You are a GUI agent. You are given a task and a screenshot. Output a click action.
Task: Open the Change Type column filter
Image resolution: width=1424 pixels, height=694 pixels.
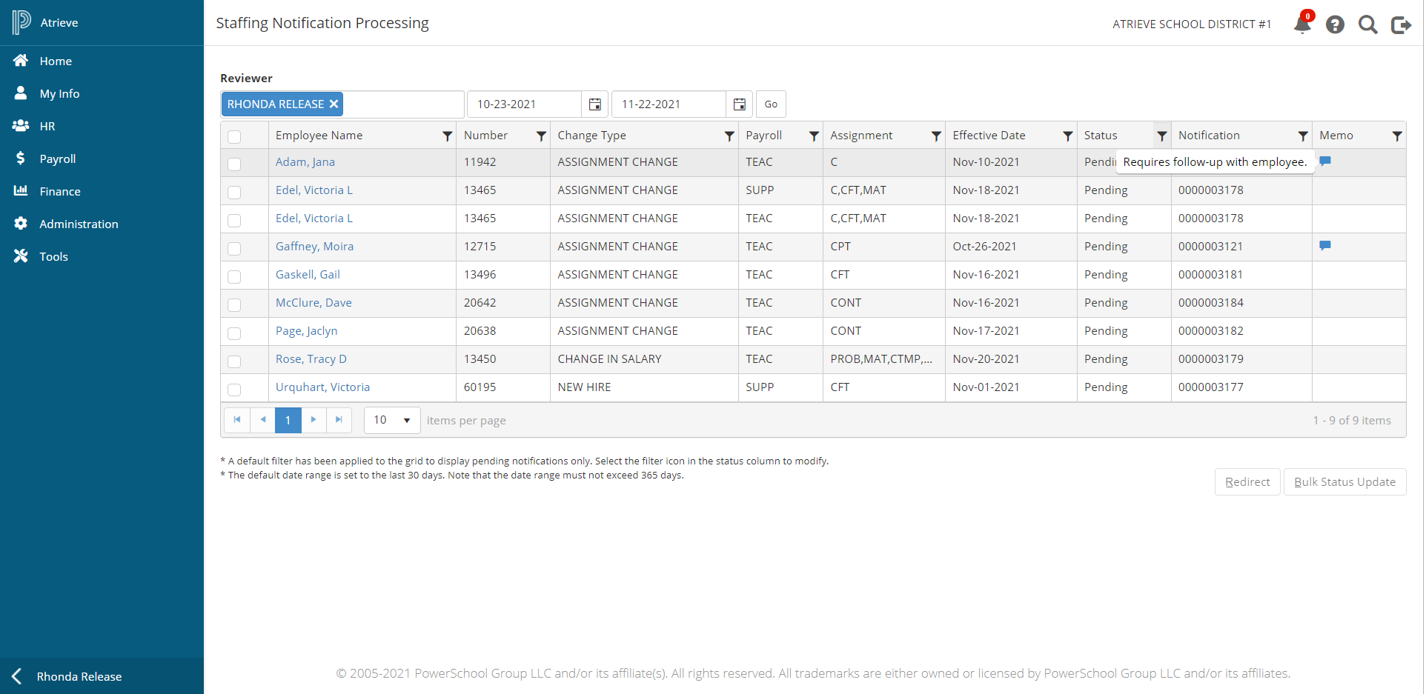coord(729,136)
